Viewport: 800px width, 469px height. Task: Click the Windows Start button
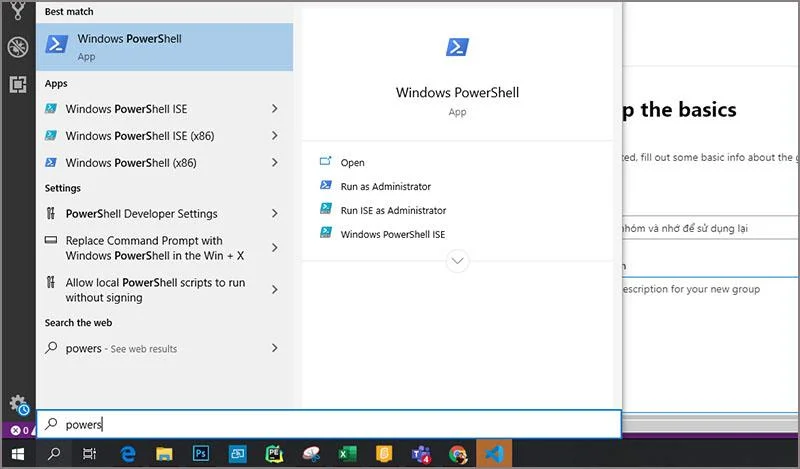point(18,454)
